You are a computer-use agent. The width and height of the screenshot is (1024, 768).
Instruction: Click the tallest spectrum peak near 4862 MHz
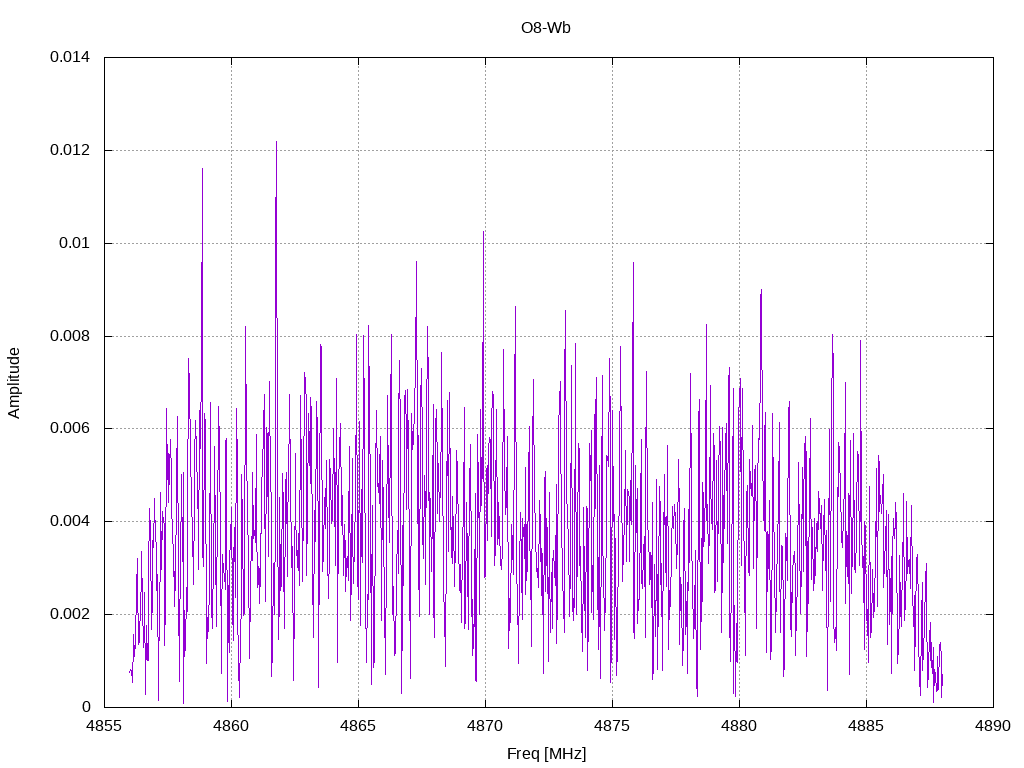coord(276,142)
